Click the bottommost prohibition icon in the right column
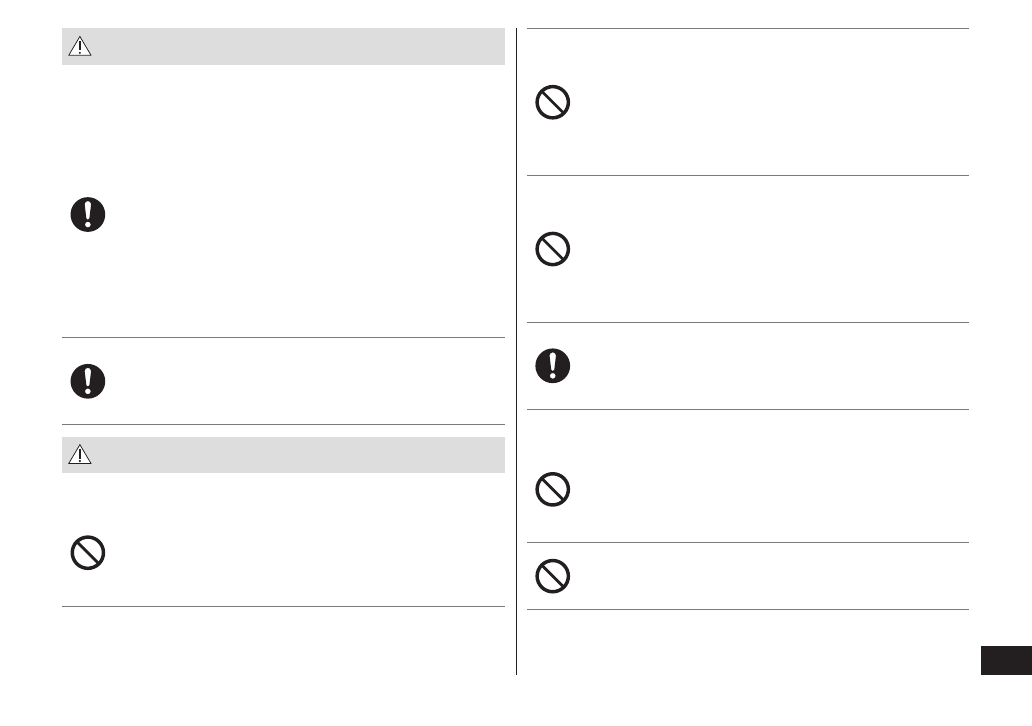1032x726 pixels. [x=553, y=575]
